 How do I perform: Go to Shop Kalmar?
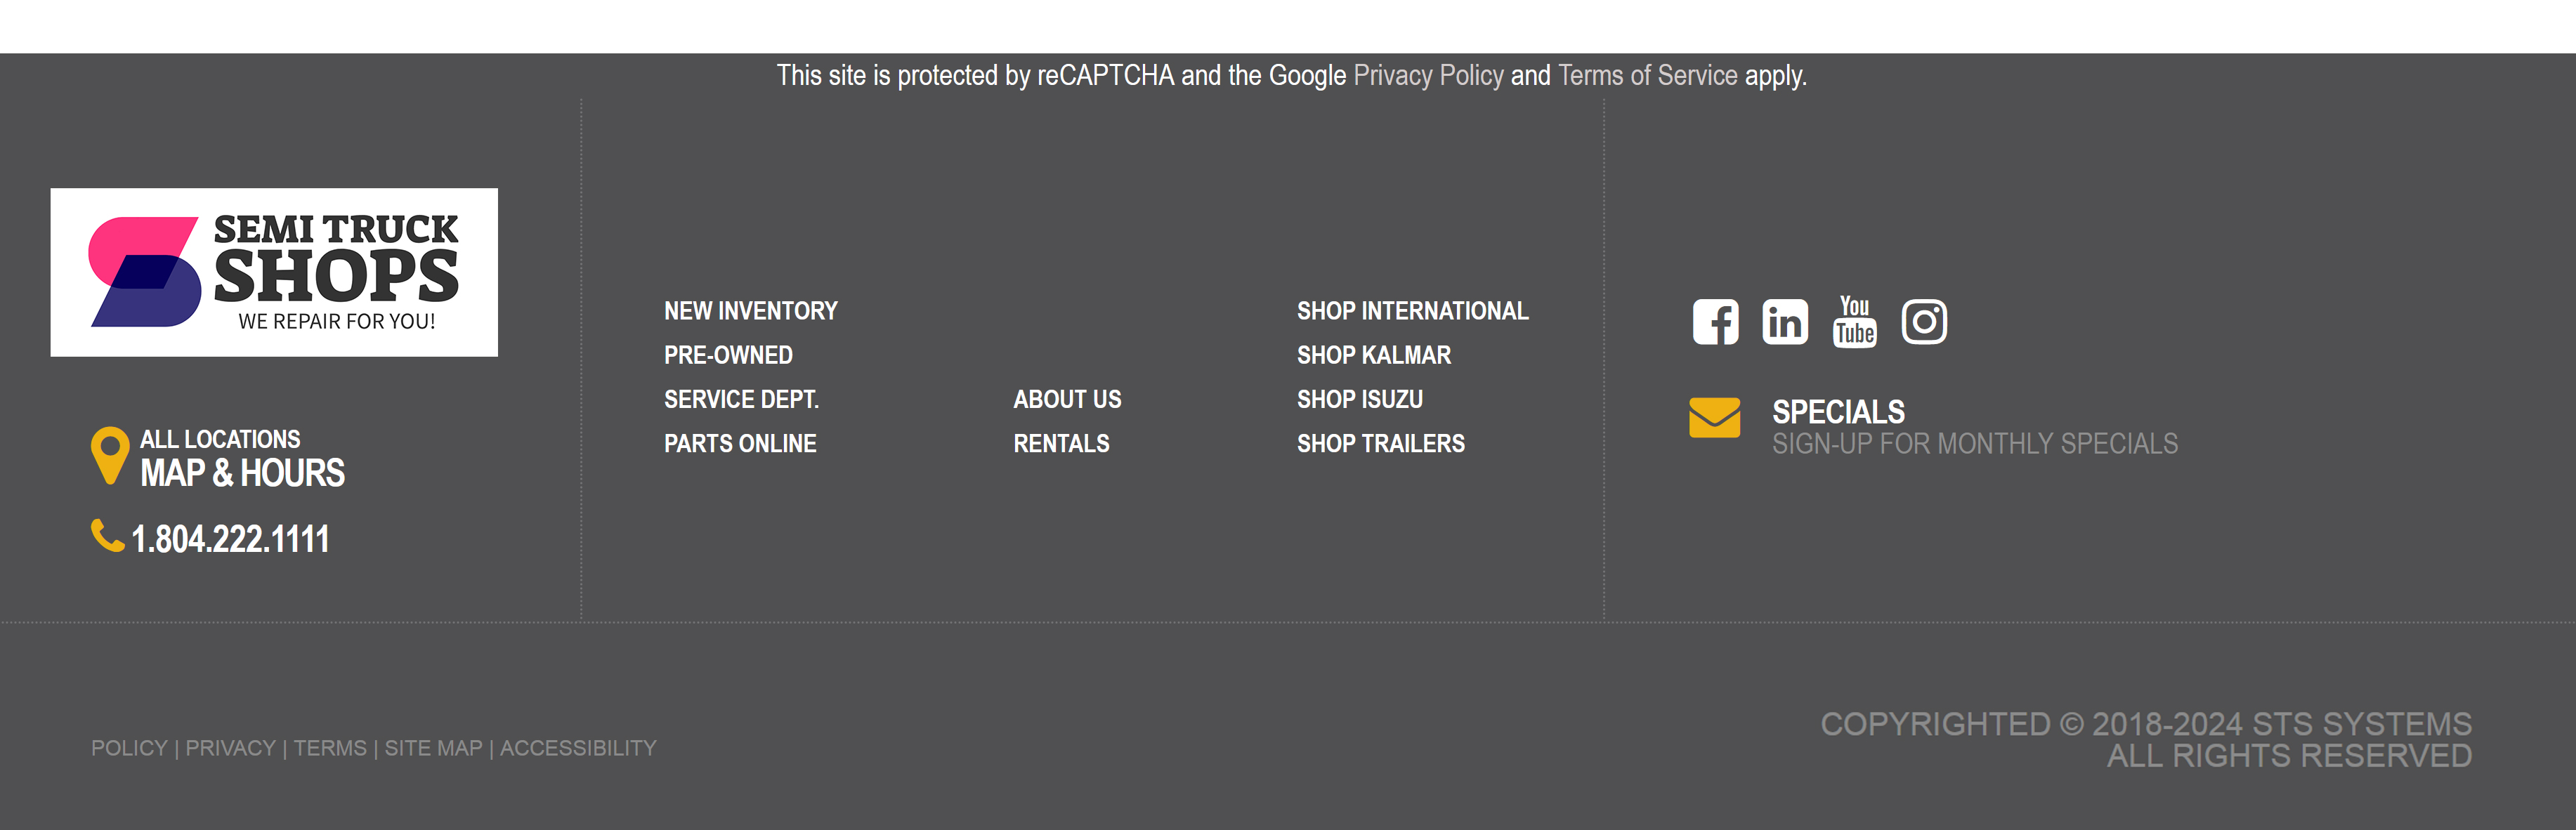1373,355
